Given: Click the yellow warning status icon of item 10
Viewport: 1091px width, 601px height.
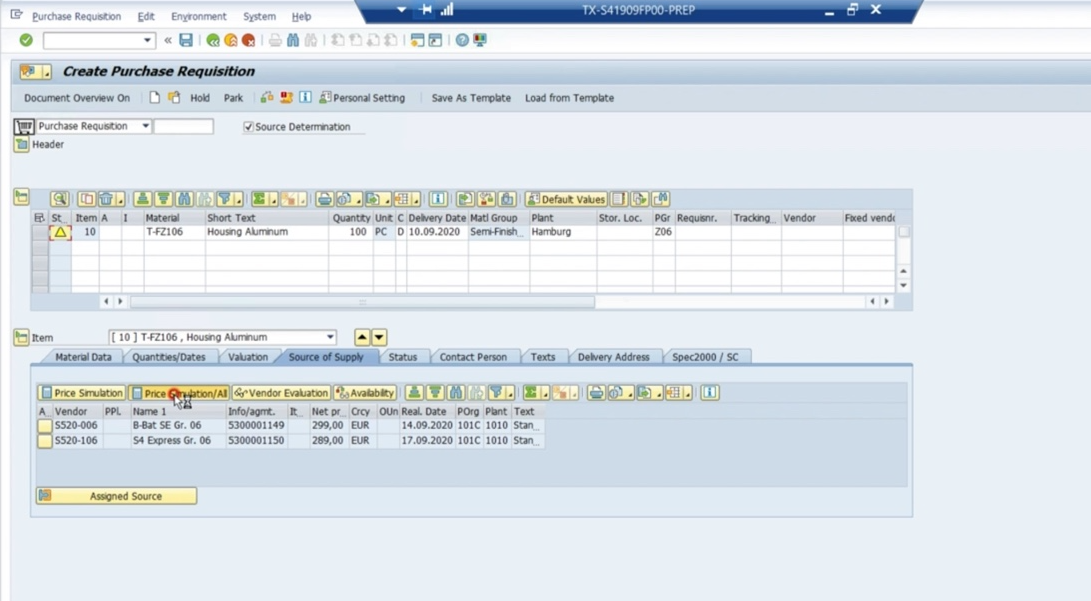Looking at the screenshot, I should pos(61,232).
